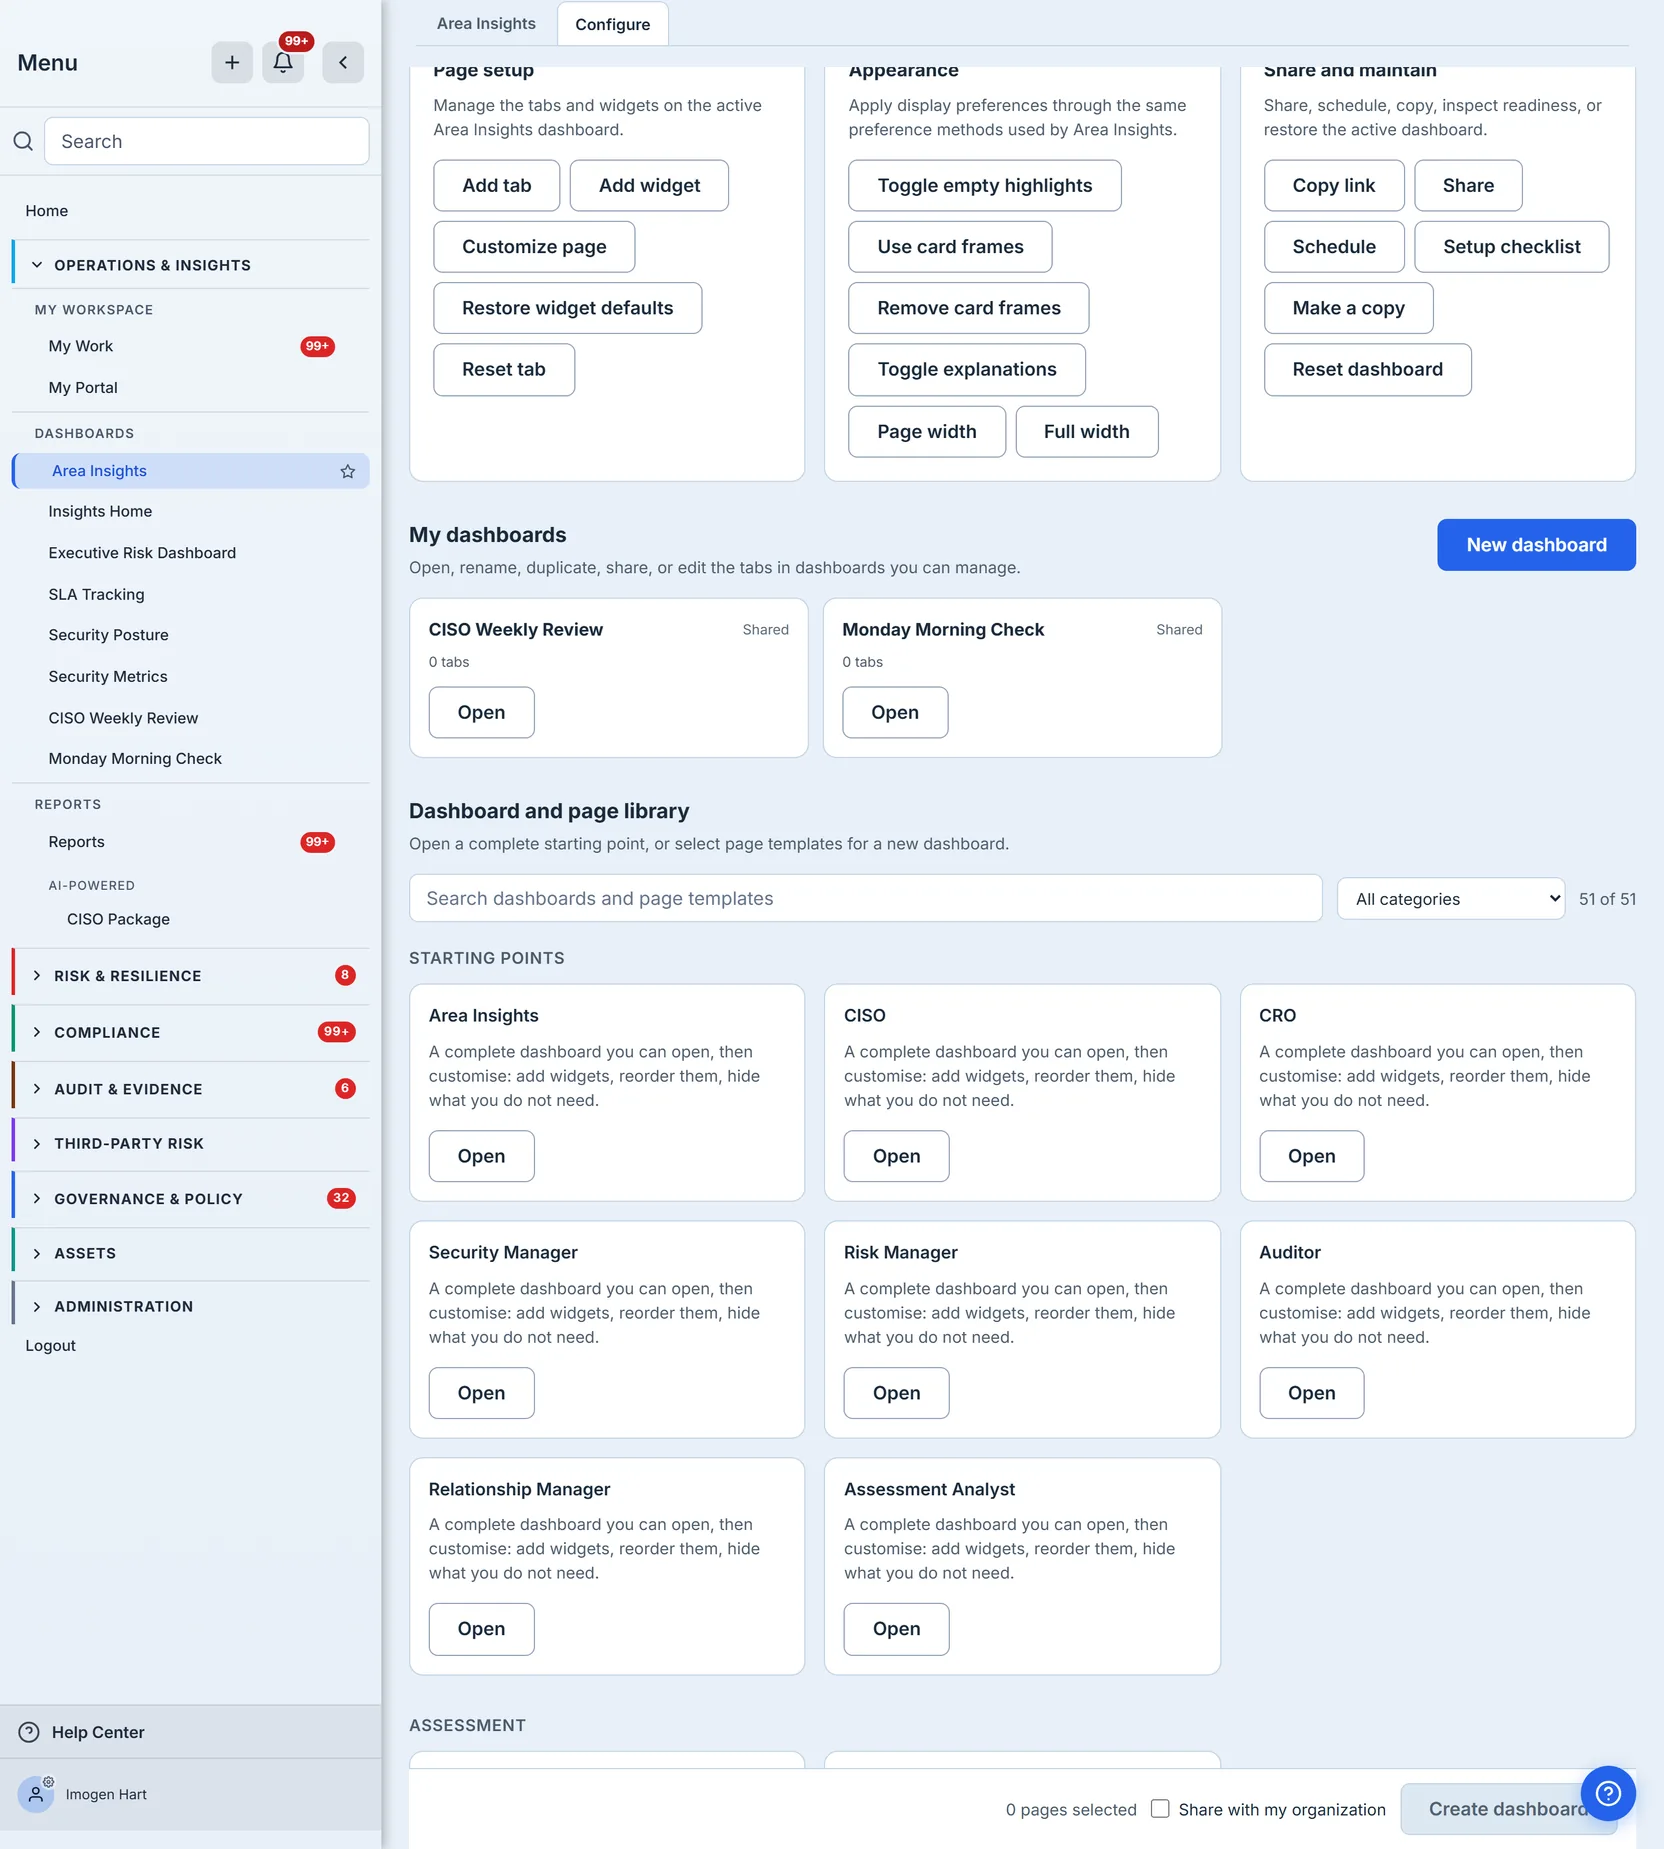Screen dimensions: 1664x1849
Task: Click the Full width button
Action: click(x=1087, y=432)
